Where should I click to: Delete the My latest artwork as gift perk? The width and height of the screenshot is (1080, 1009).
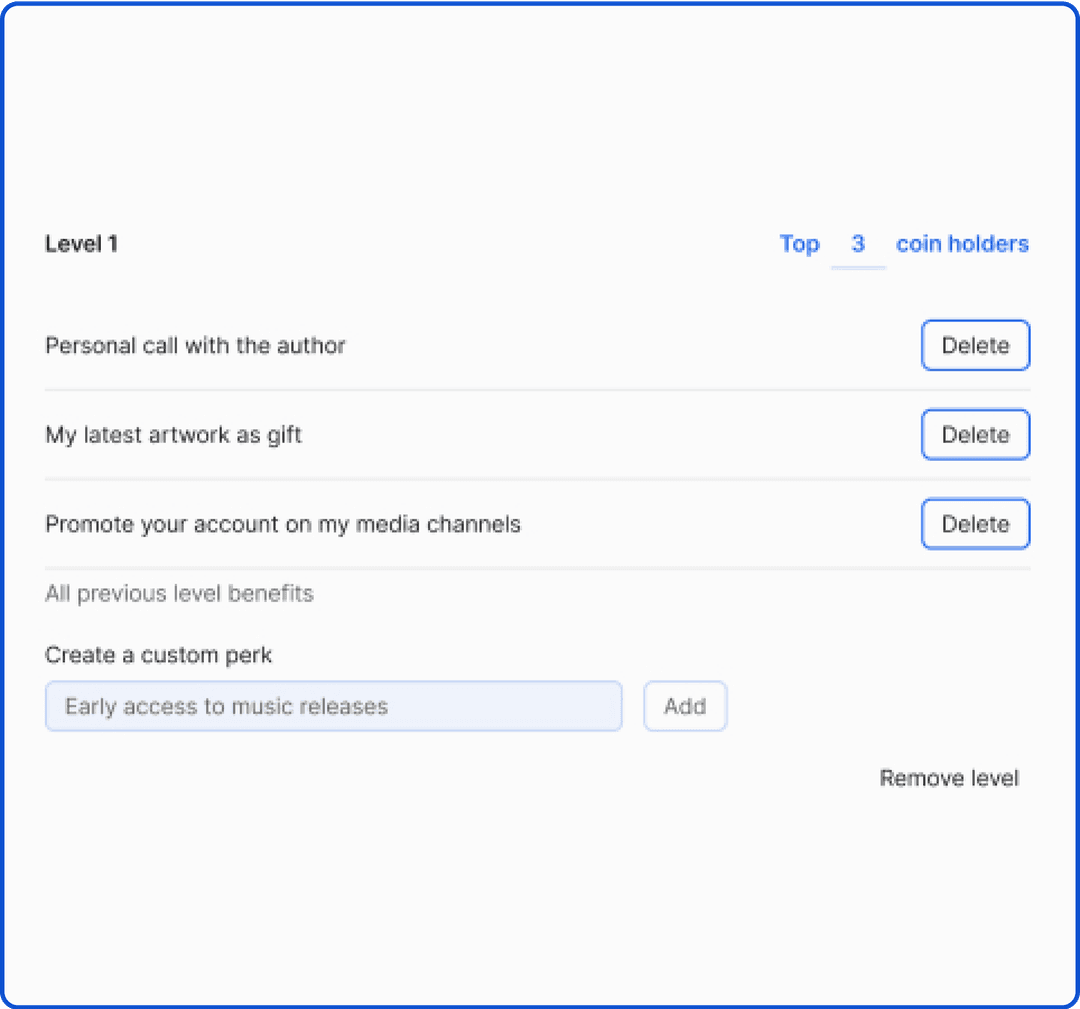coord(975,435)
